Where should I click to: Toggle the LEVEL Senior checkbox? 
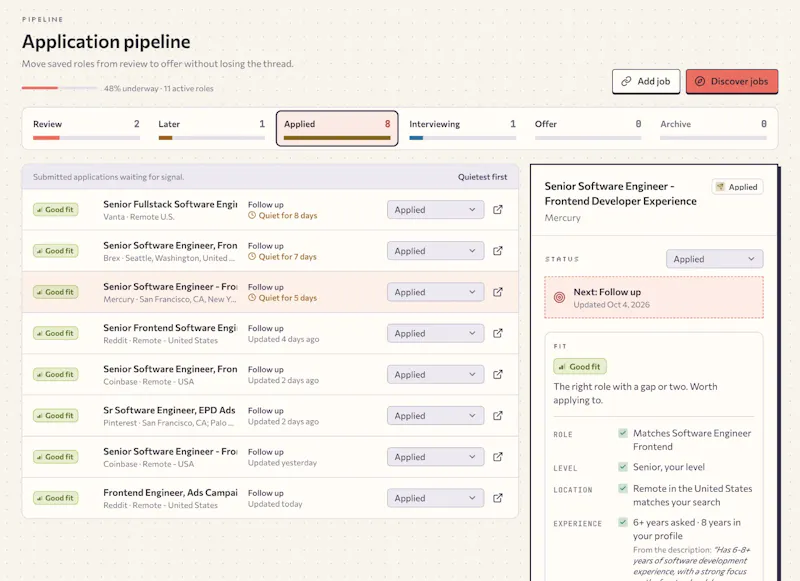[622, 467]
